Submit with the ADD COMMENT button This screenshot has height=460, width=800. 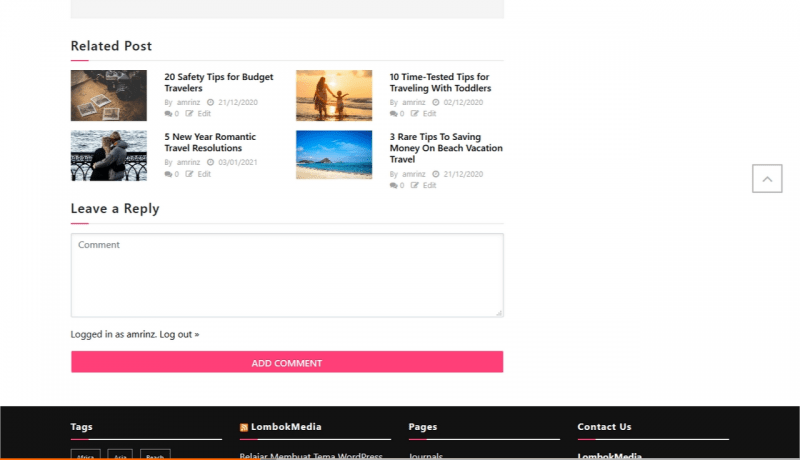[287, 362]
